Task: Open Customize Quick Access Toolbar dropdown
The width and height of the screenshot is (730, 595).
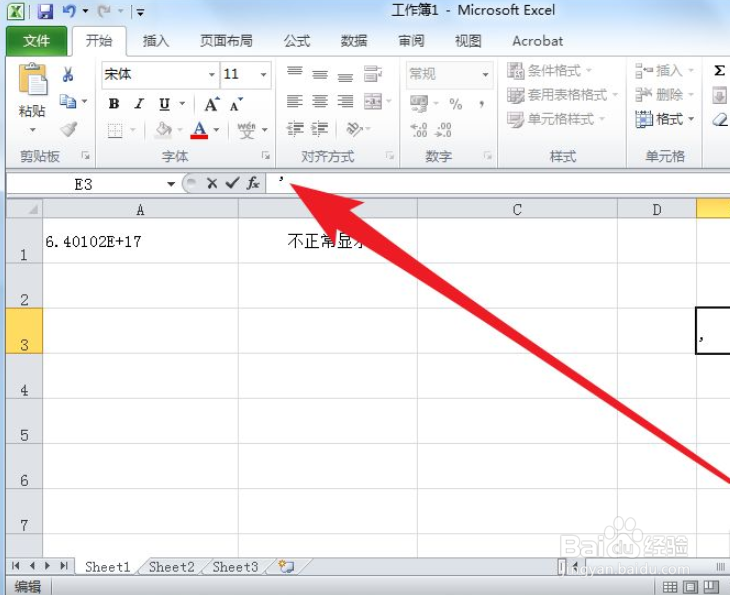Action: pyautogui.click(x=140, y=13)
